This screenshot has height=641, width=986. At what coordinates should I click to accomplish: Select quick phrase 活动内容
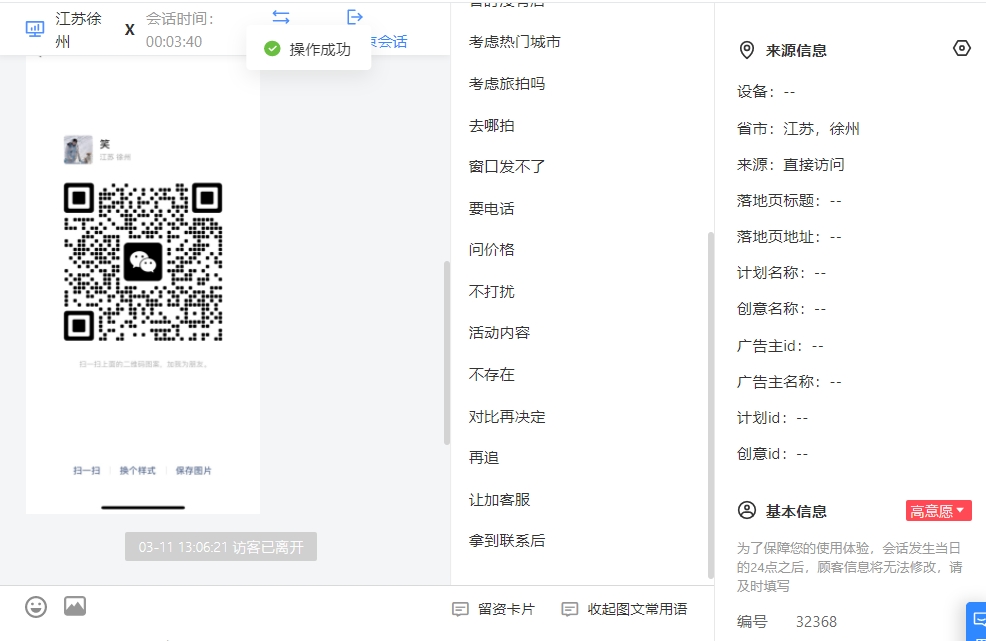pos(499,333)
